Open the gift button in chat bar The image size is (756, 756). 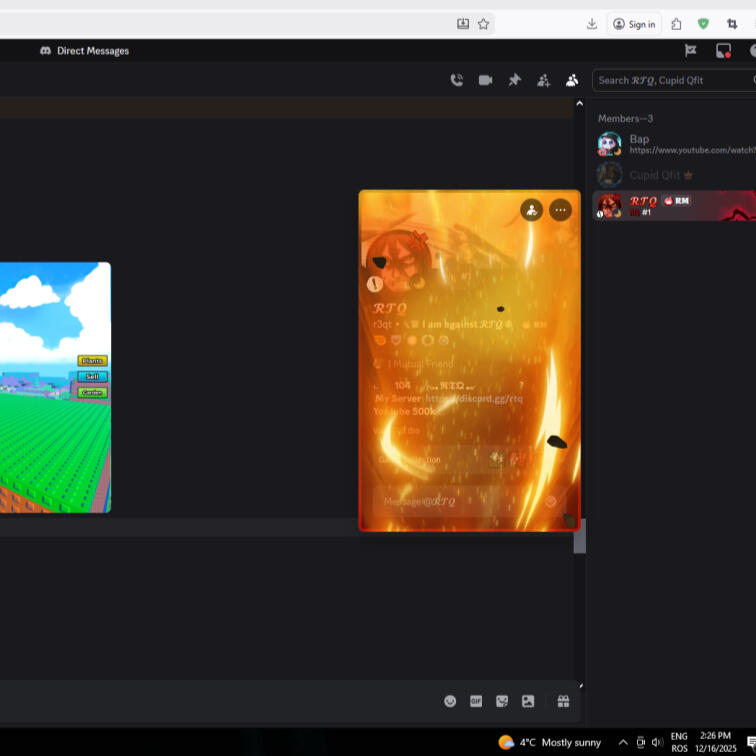[563, 701]
